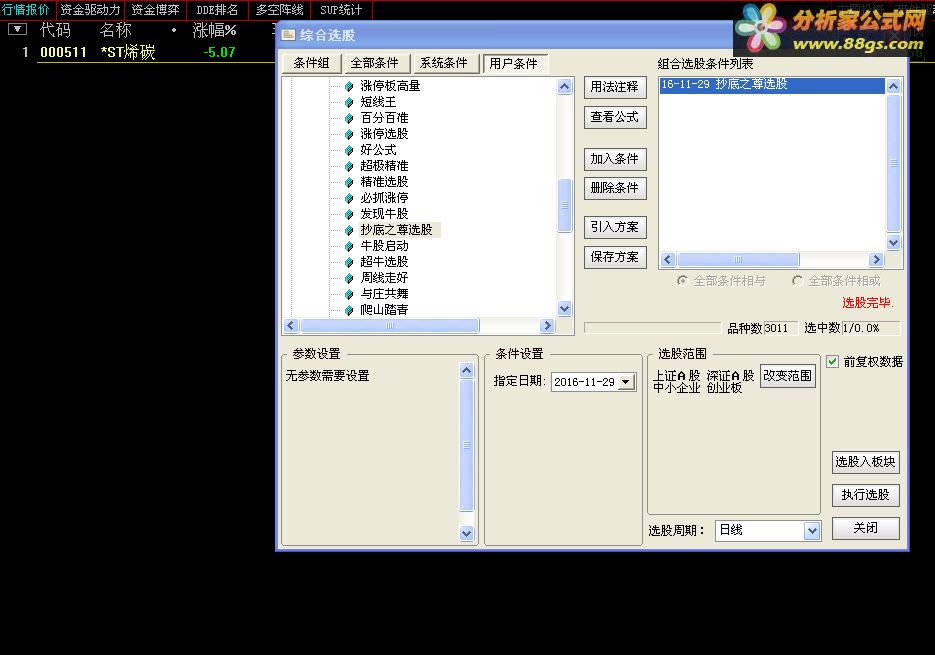
Task: Click the sort arrow box above the quote list
Action: point(17,29)
